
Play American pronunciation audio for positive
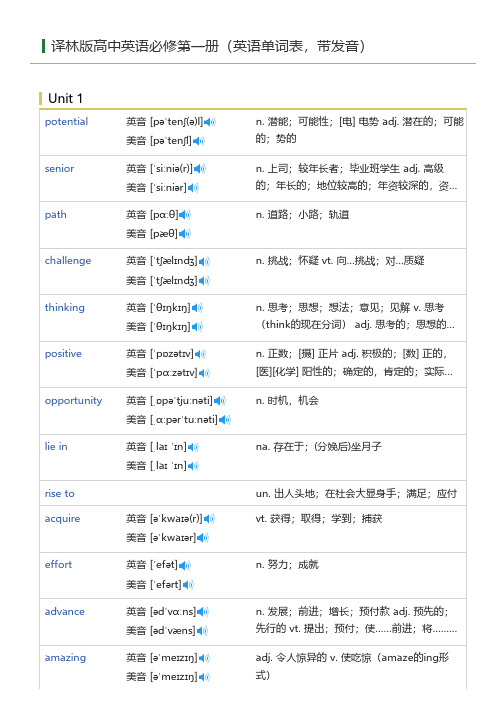click(x=204, y=373)
